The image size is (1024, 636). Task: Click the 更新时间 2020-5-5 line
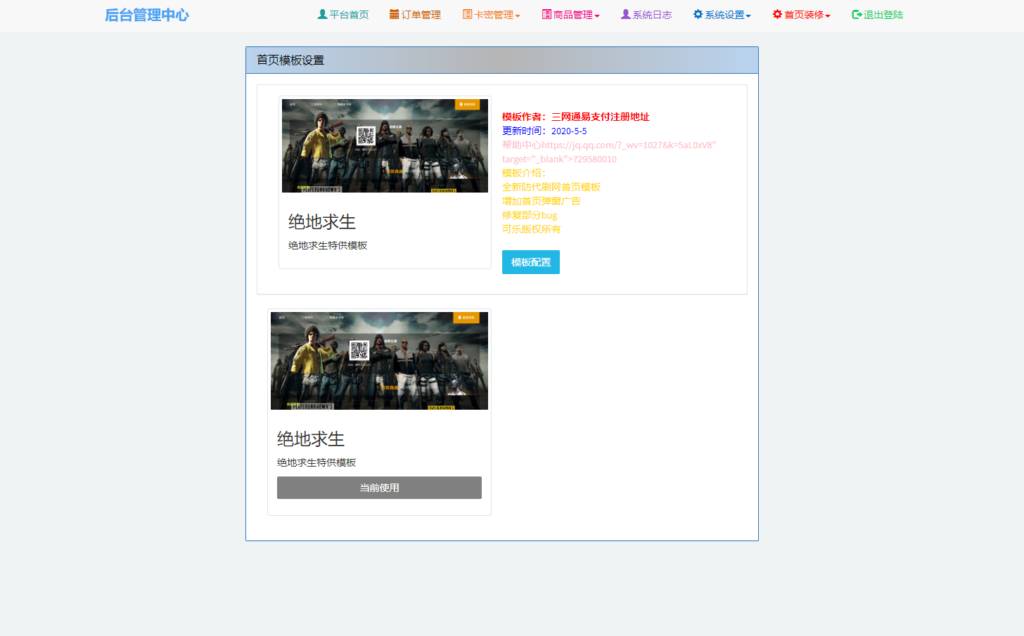[x=545, y=131]
